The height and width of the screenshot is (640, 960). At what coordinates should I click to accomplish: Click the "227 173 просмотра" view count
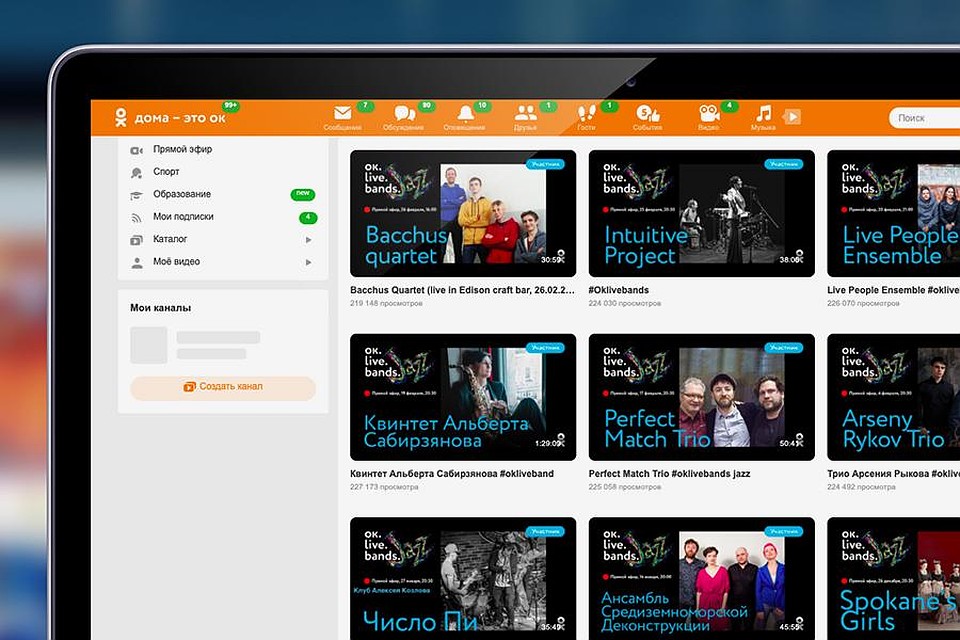(x=384, y=487)
